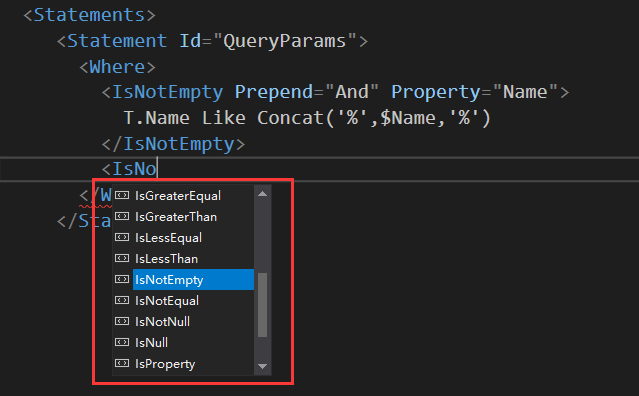
Task: Select IsGreaterEqual text in suggestion list
Action: tap(178, 196)
